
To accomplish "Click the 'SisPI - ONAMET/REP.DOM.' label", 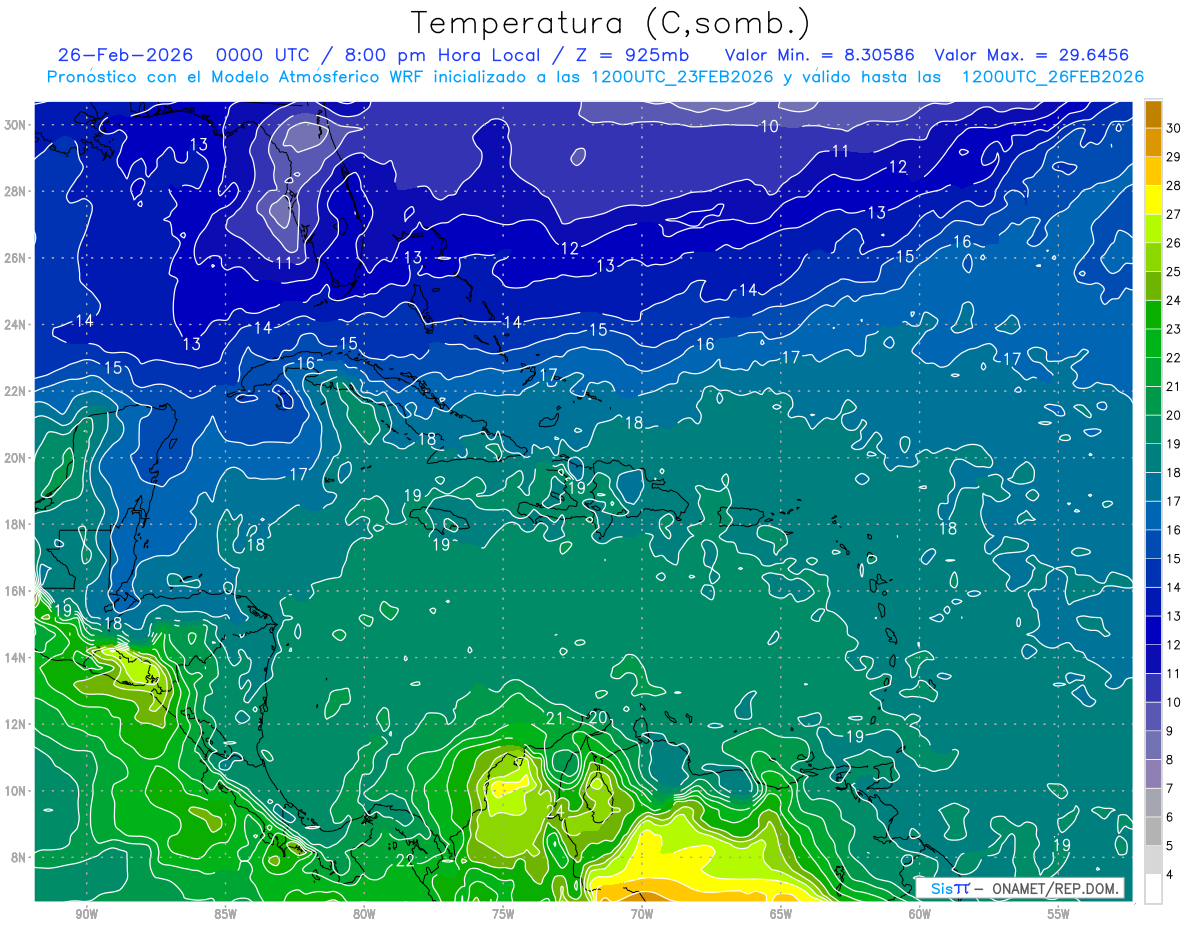I will click(1021, 888).
